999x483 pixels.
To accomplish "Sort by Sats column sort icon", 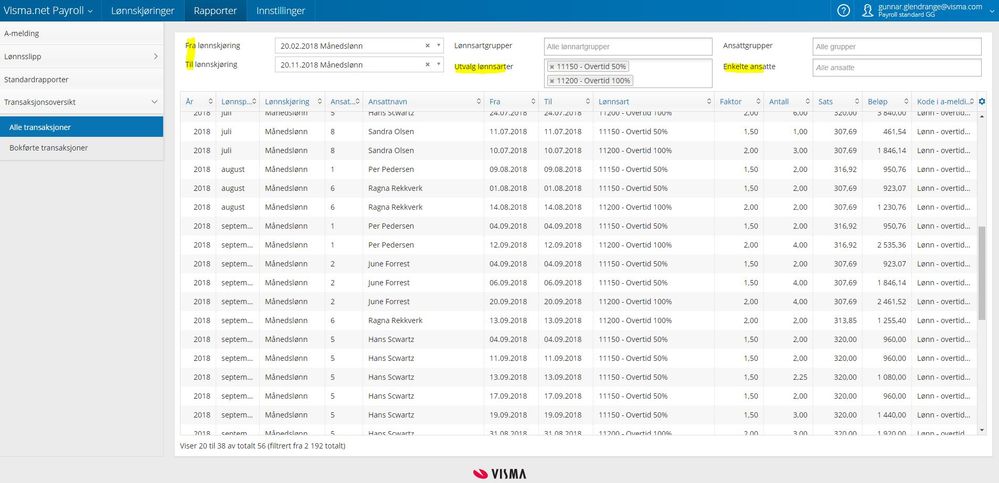I will coord(856,101).
